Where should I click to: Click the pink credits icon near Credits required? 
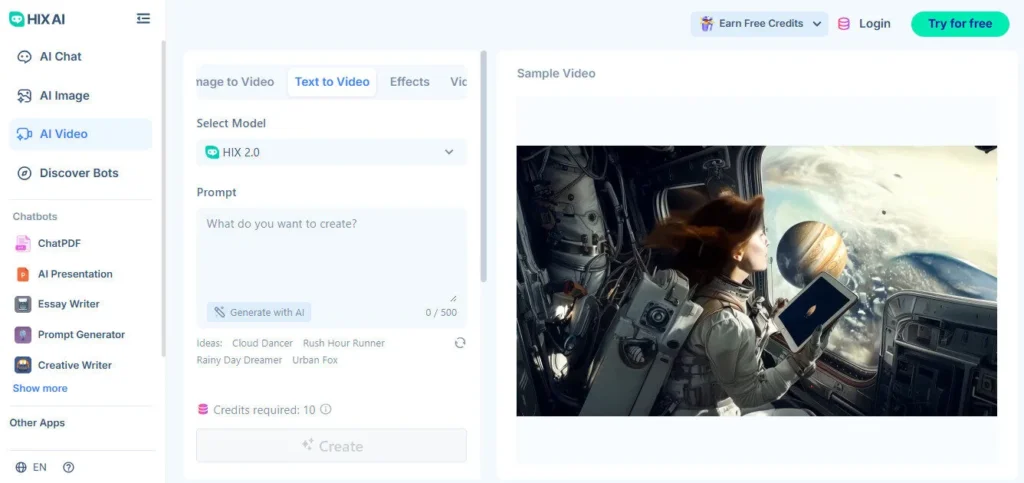click(x=203, y=409)
